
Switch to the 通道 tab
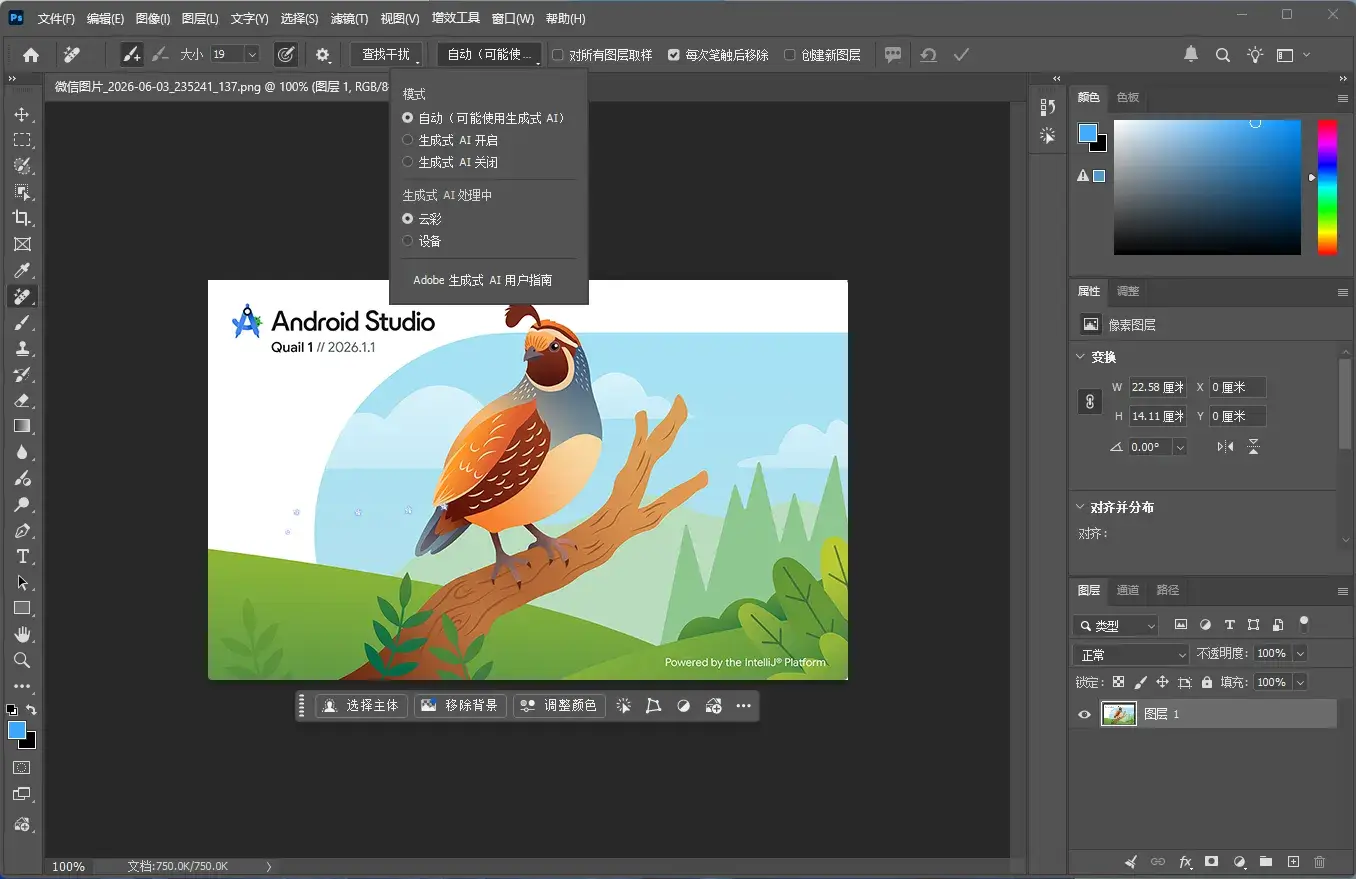click(x=1128, y=590)
